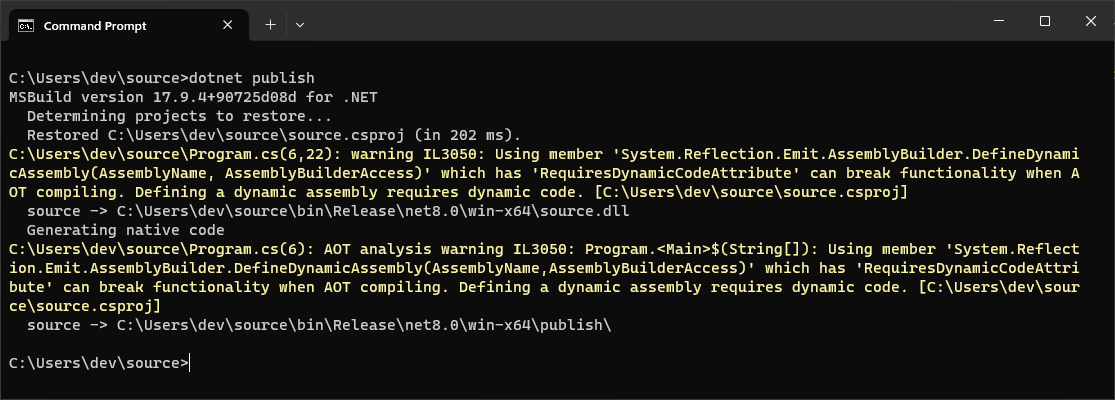Viewport: 1115px width, 400px height.
Task: Click the Command Prompt tab icon
Action: (26, 26)
